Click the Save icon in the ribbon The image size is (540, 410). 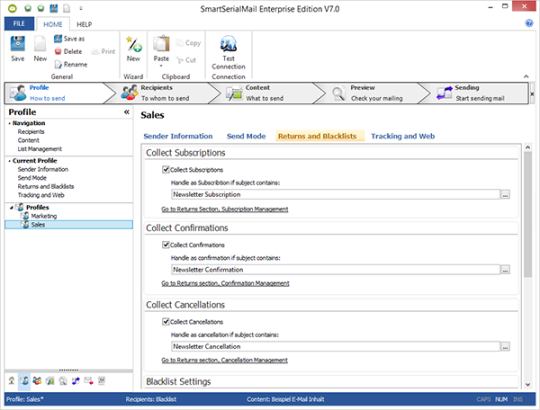tap(18, 48)
